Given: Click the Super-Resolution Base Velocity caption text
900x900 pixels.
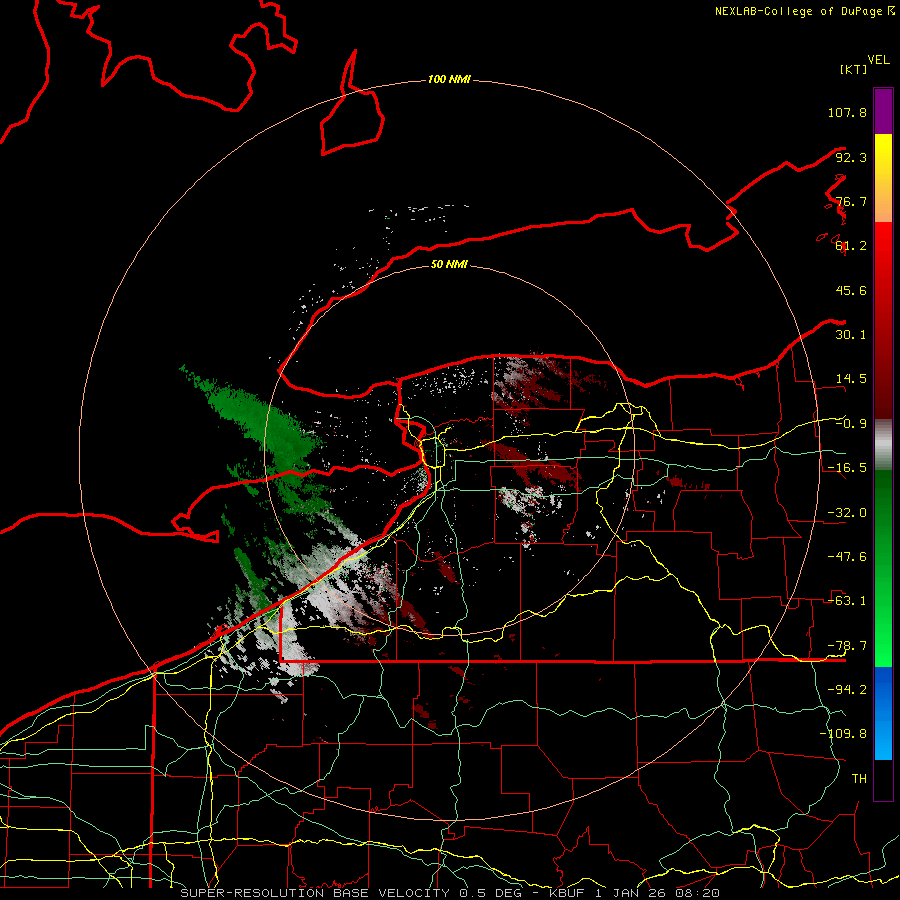Looking at the screenshot, I should (449, 893).
